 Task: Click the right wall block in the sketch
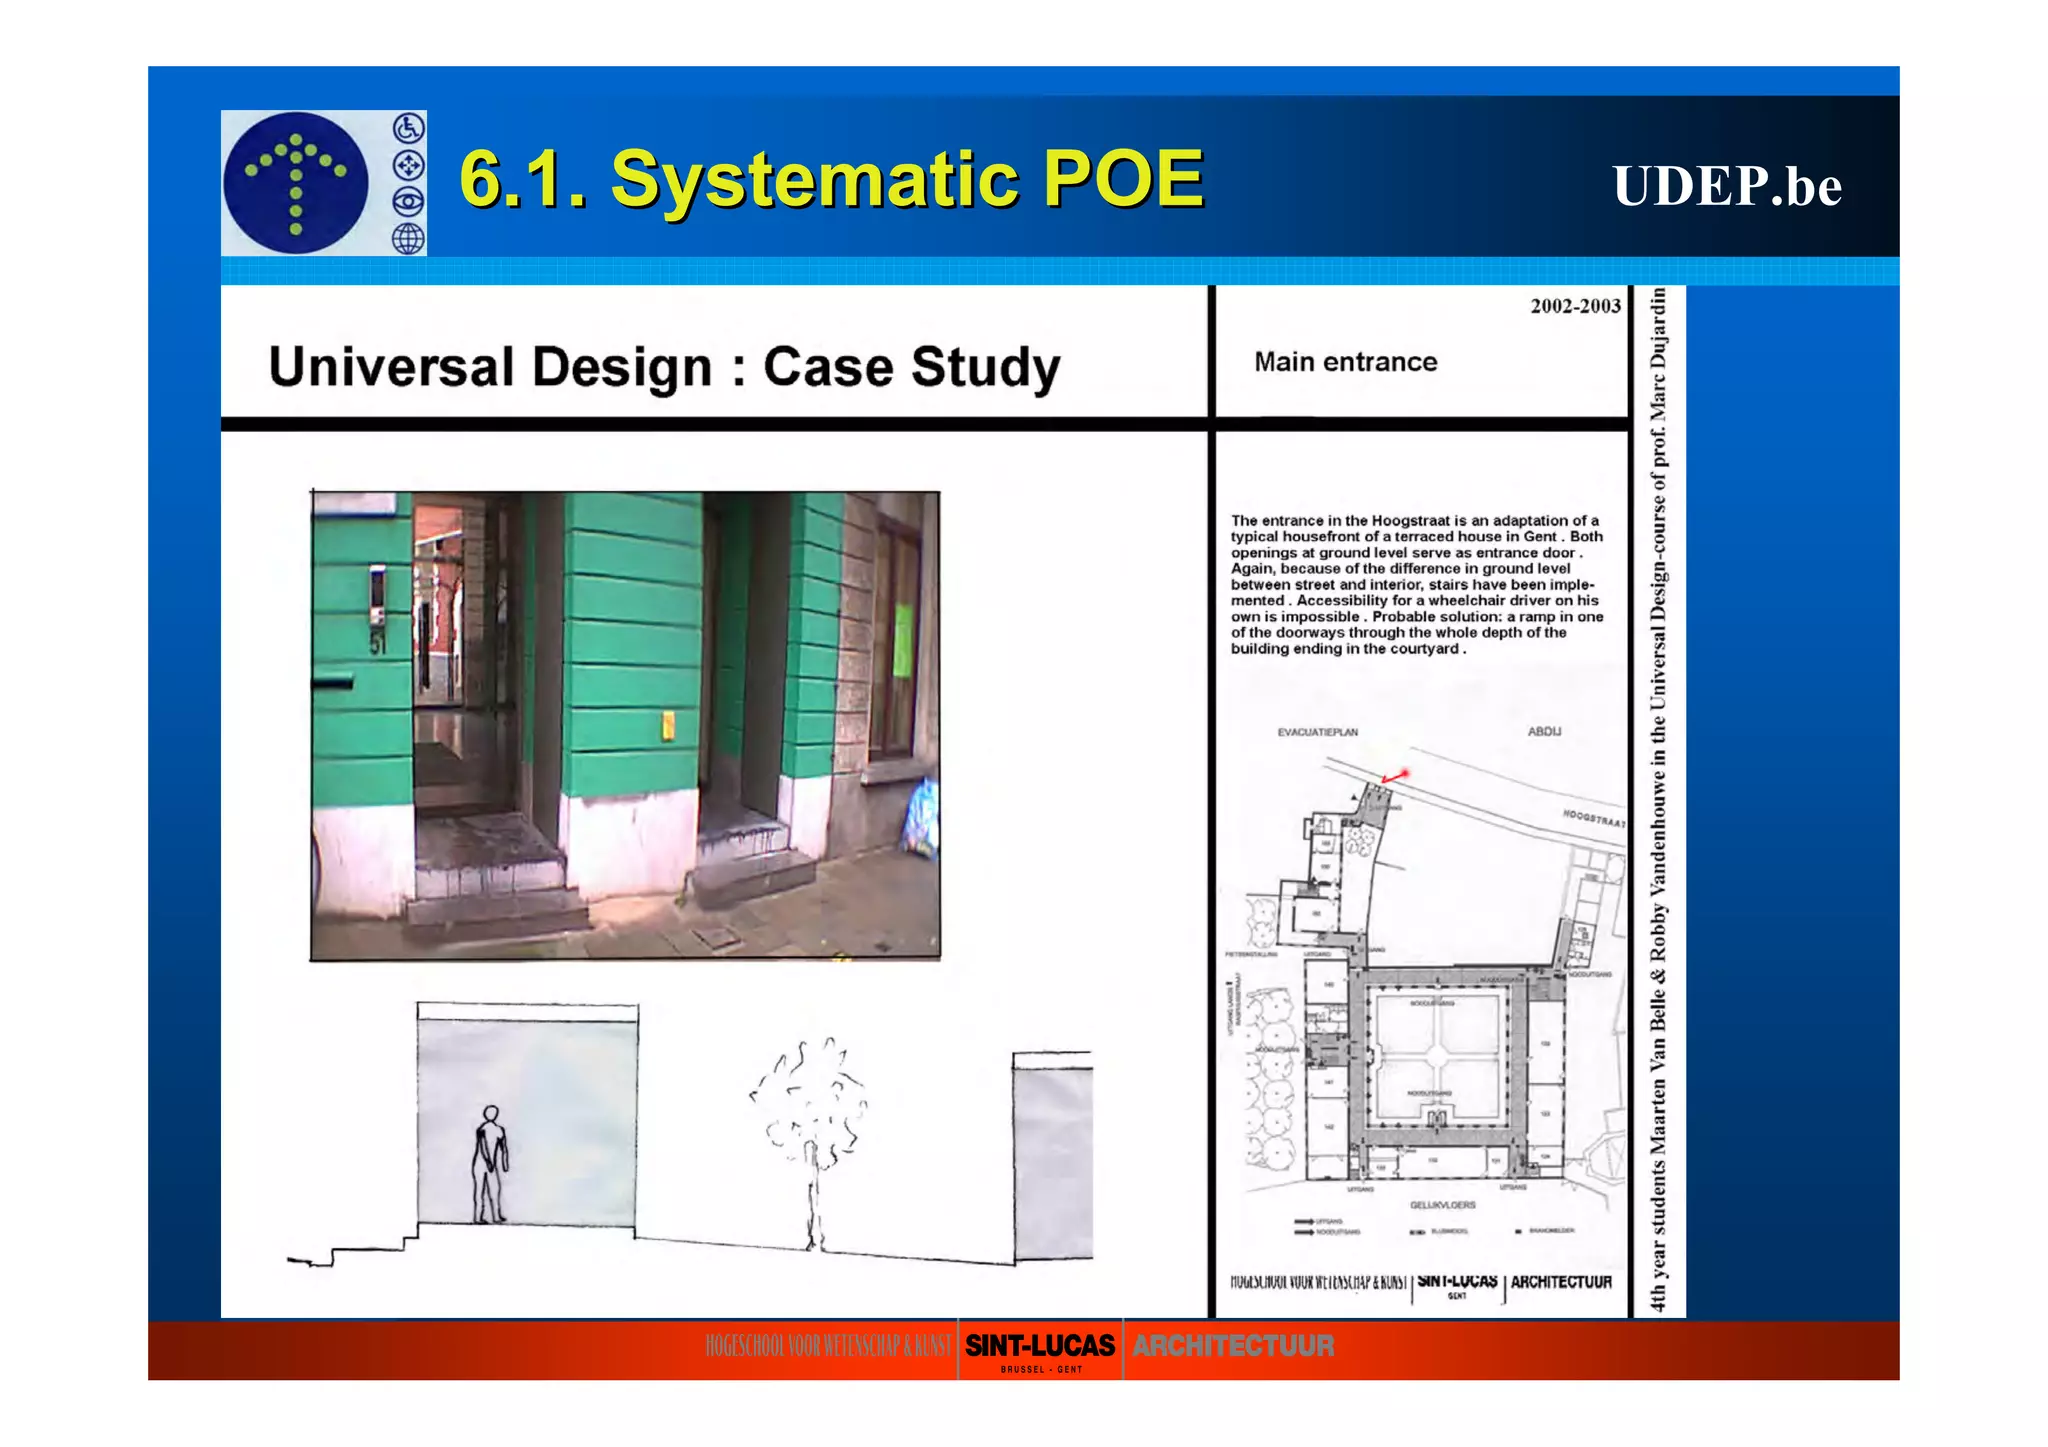(x=1053, y=1157)
